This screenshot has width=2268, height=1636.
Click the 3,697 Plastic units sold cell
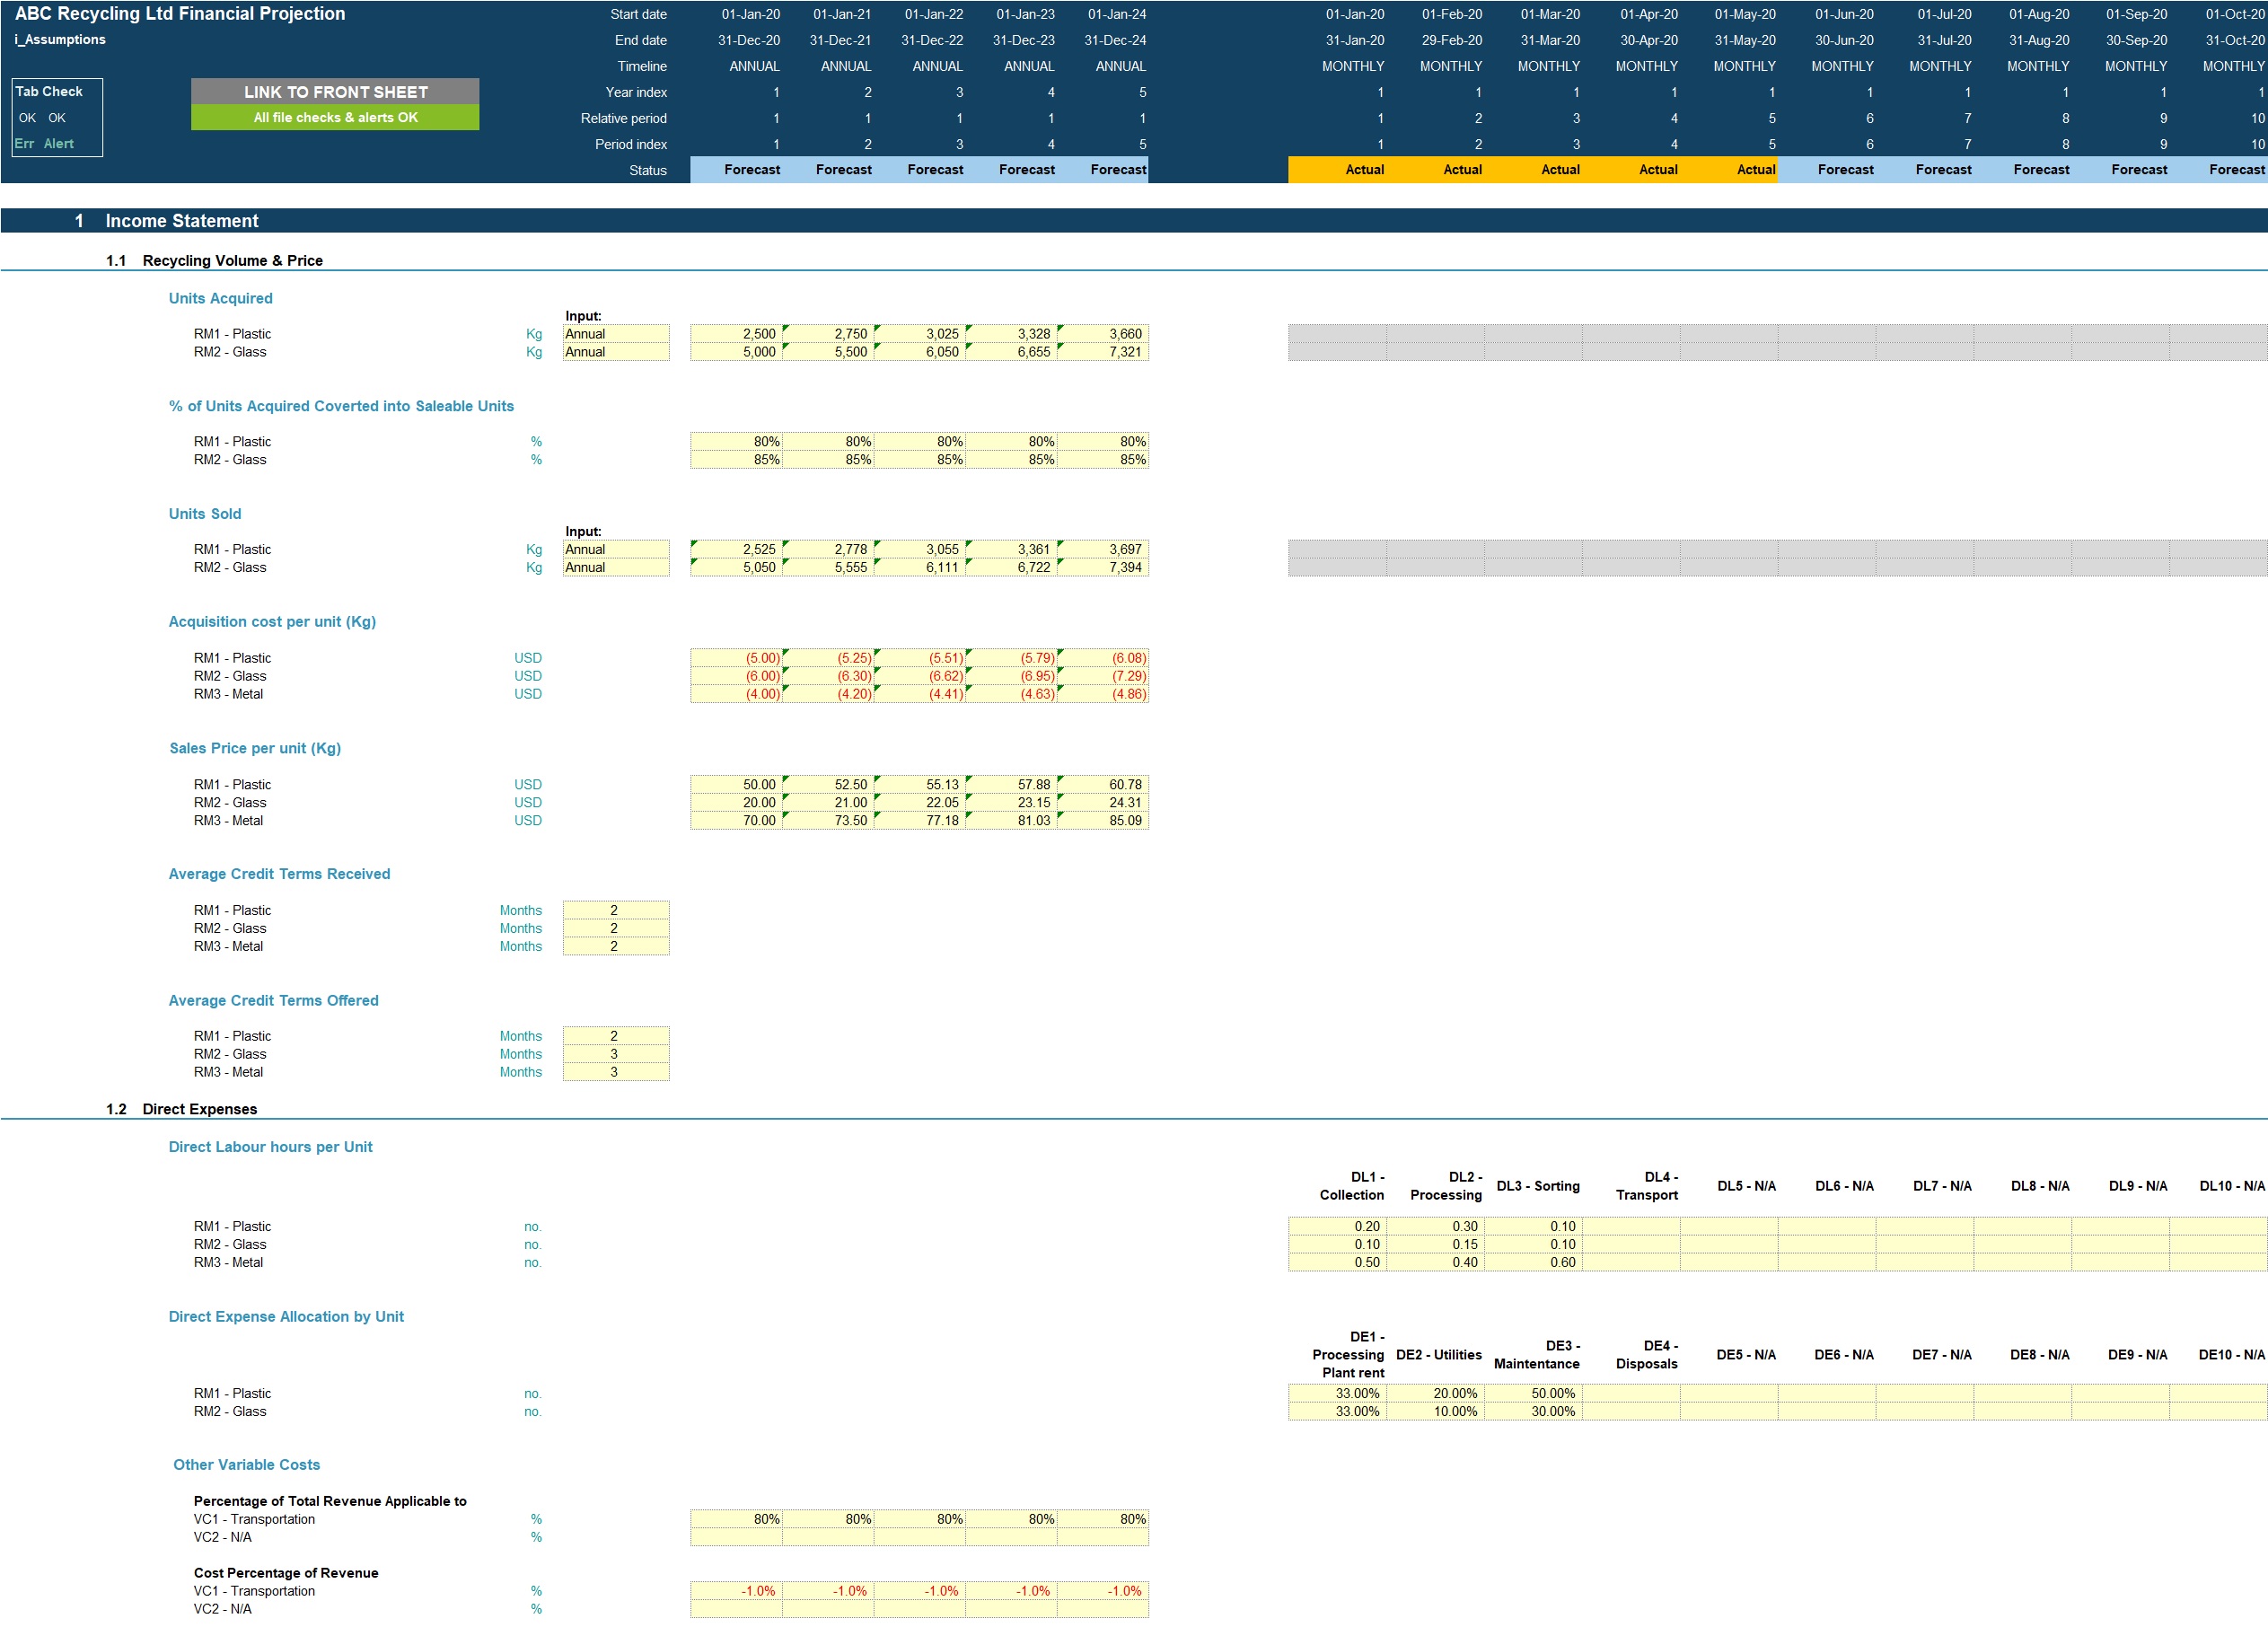1103,549
